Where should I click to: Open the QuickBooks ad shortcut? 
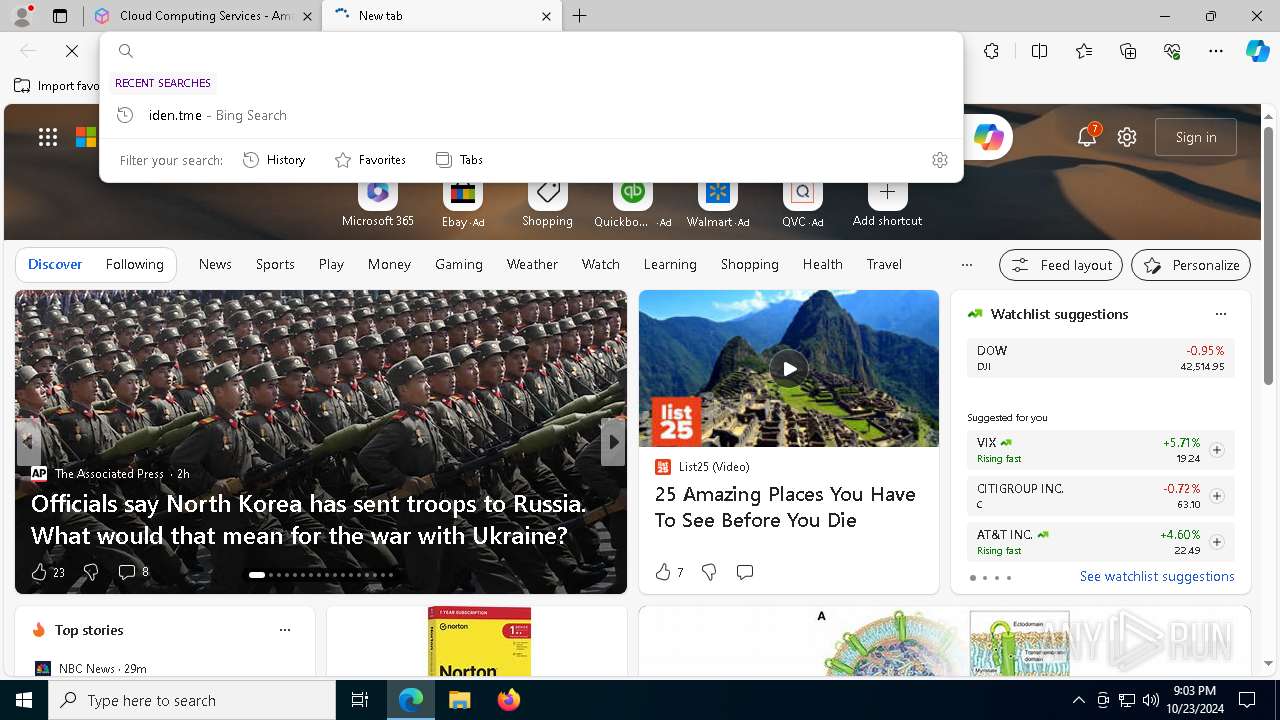(632, 205)
